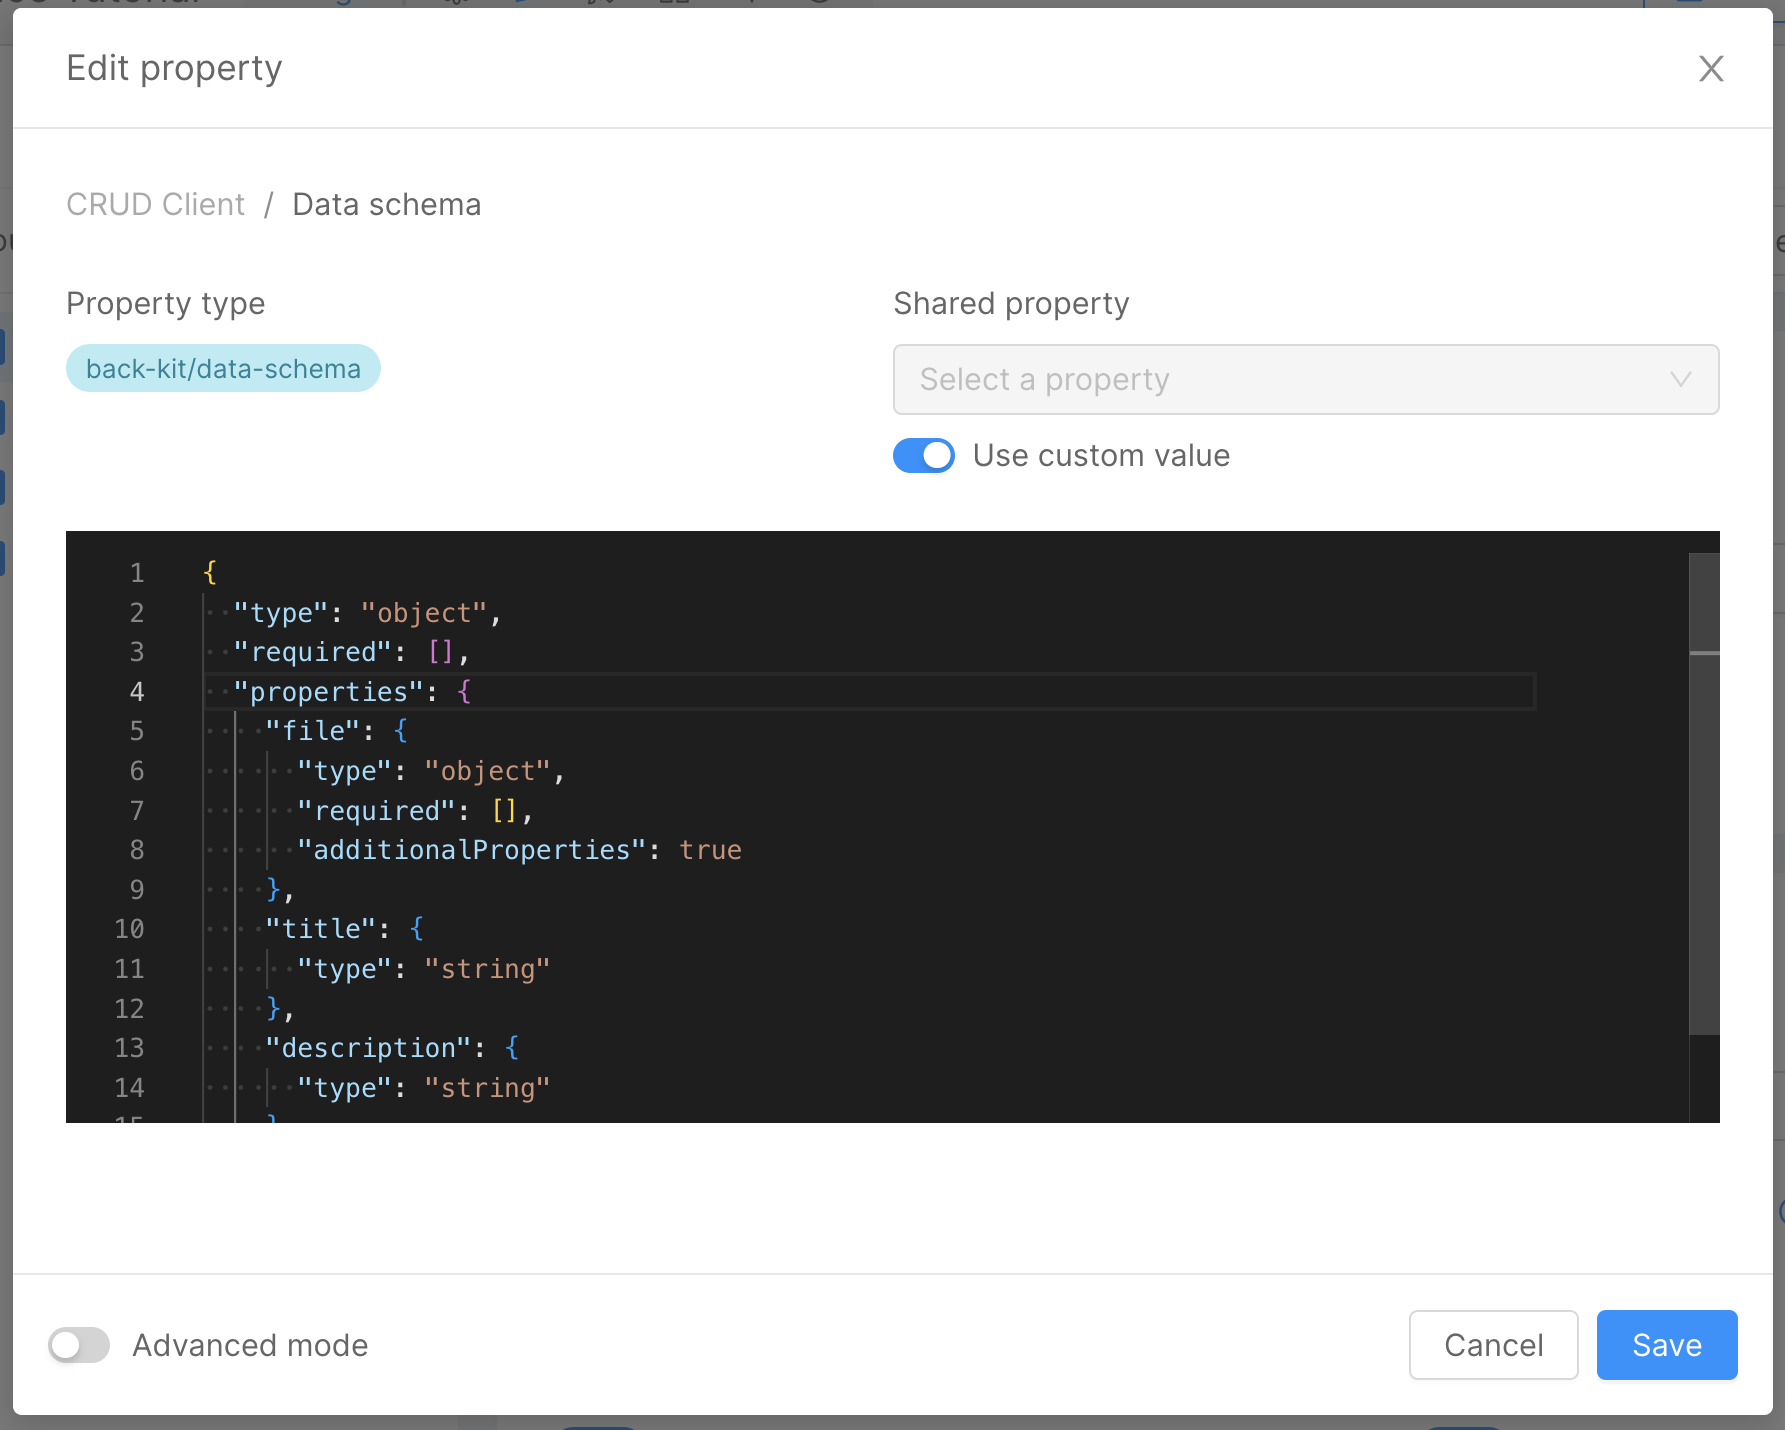Click the "description" key on line 13

click(368, 1048)
